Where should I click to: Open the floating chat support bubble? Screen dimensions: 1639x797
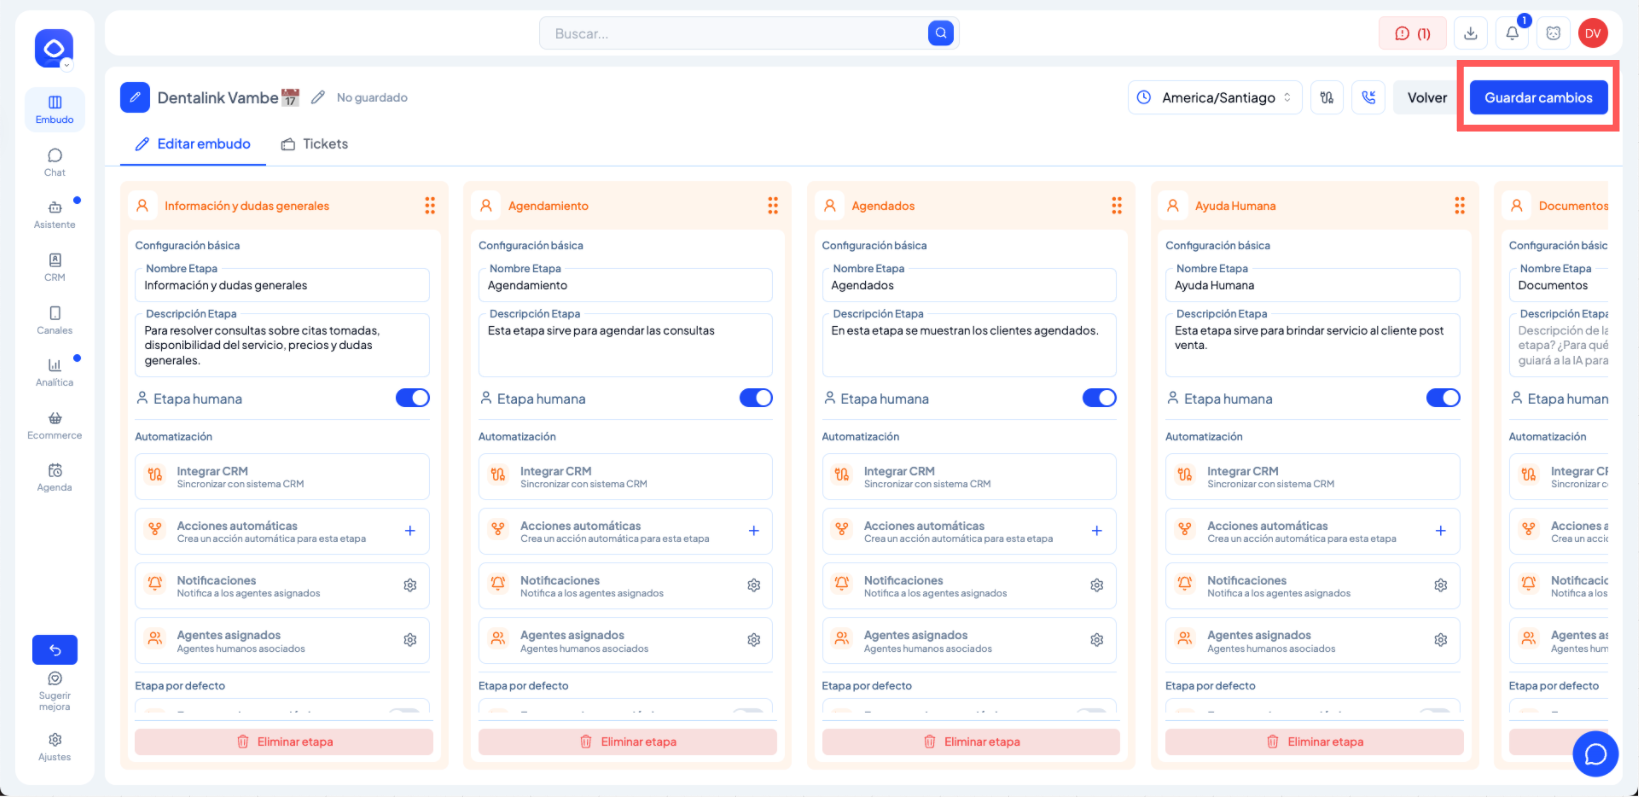[x=1595, y=754]
